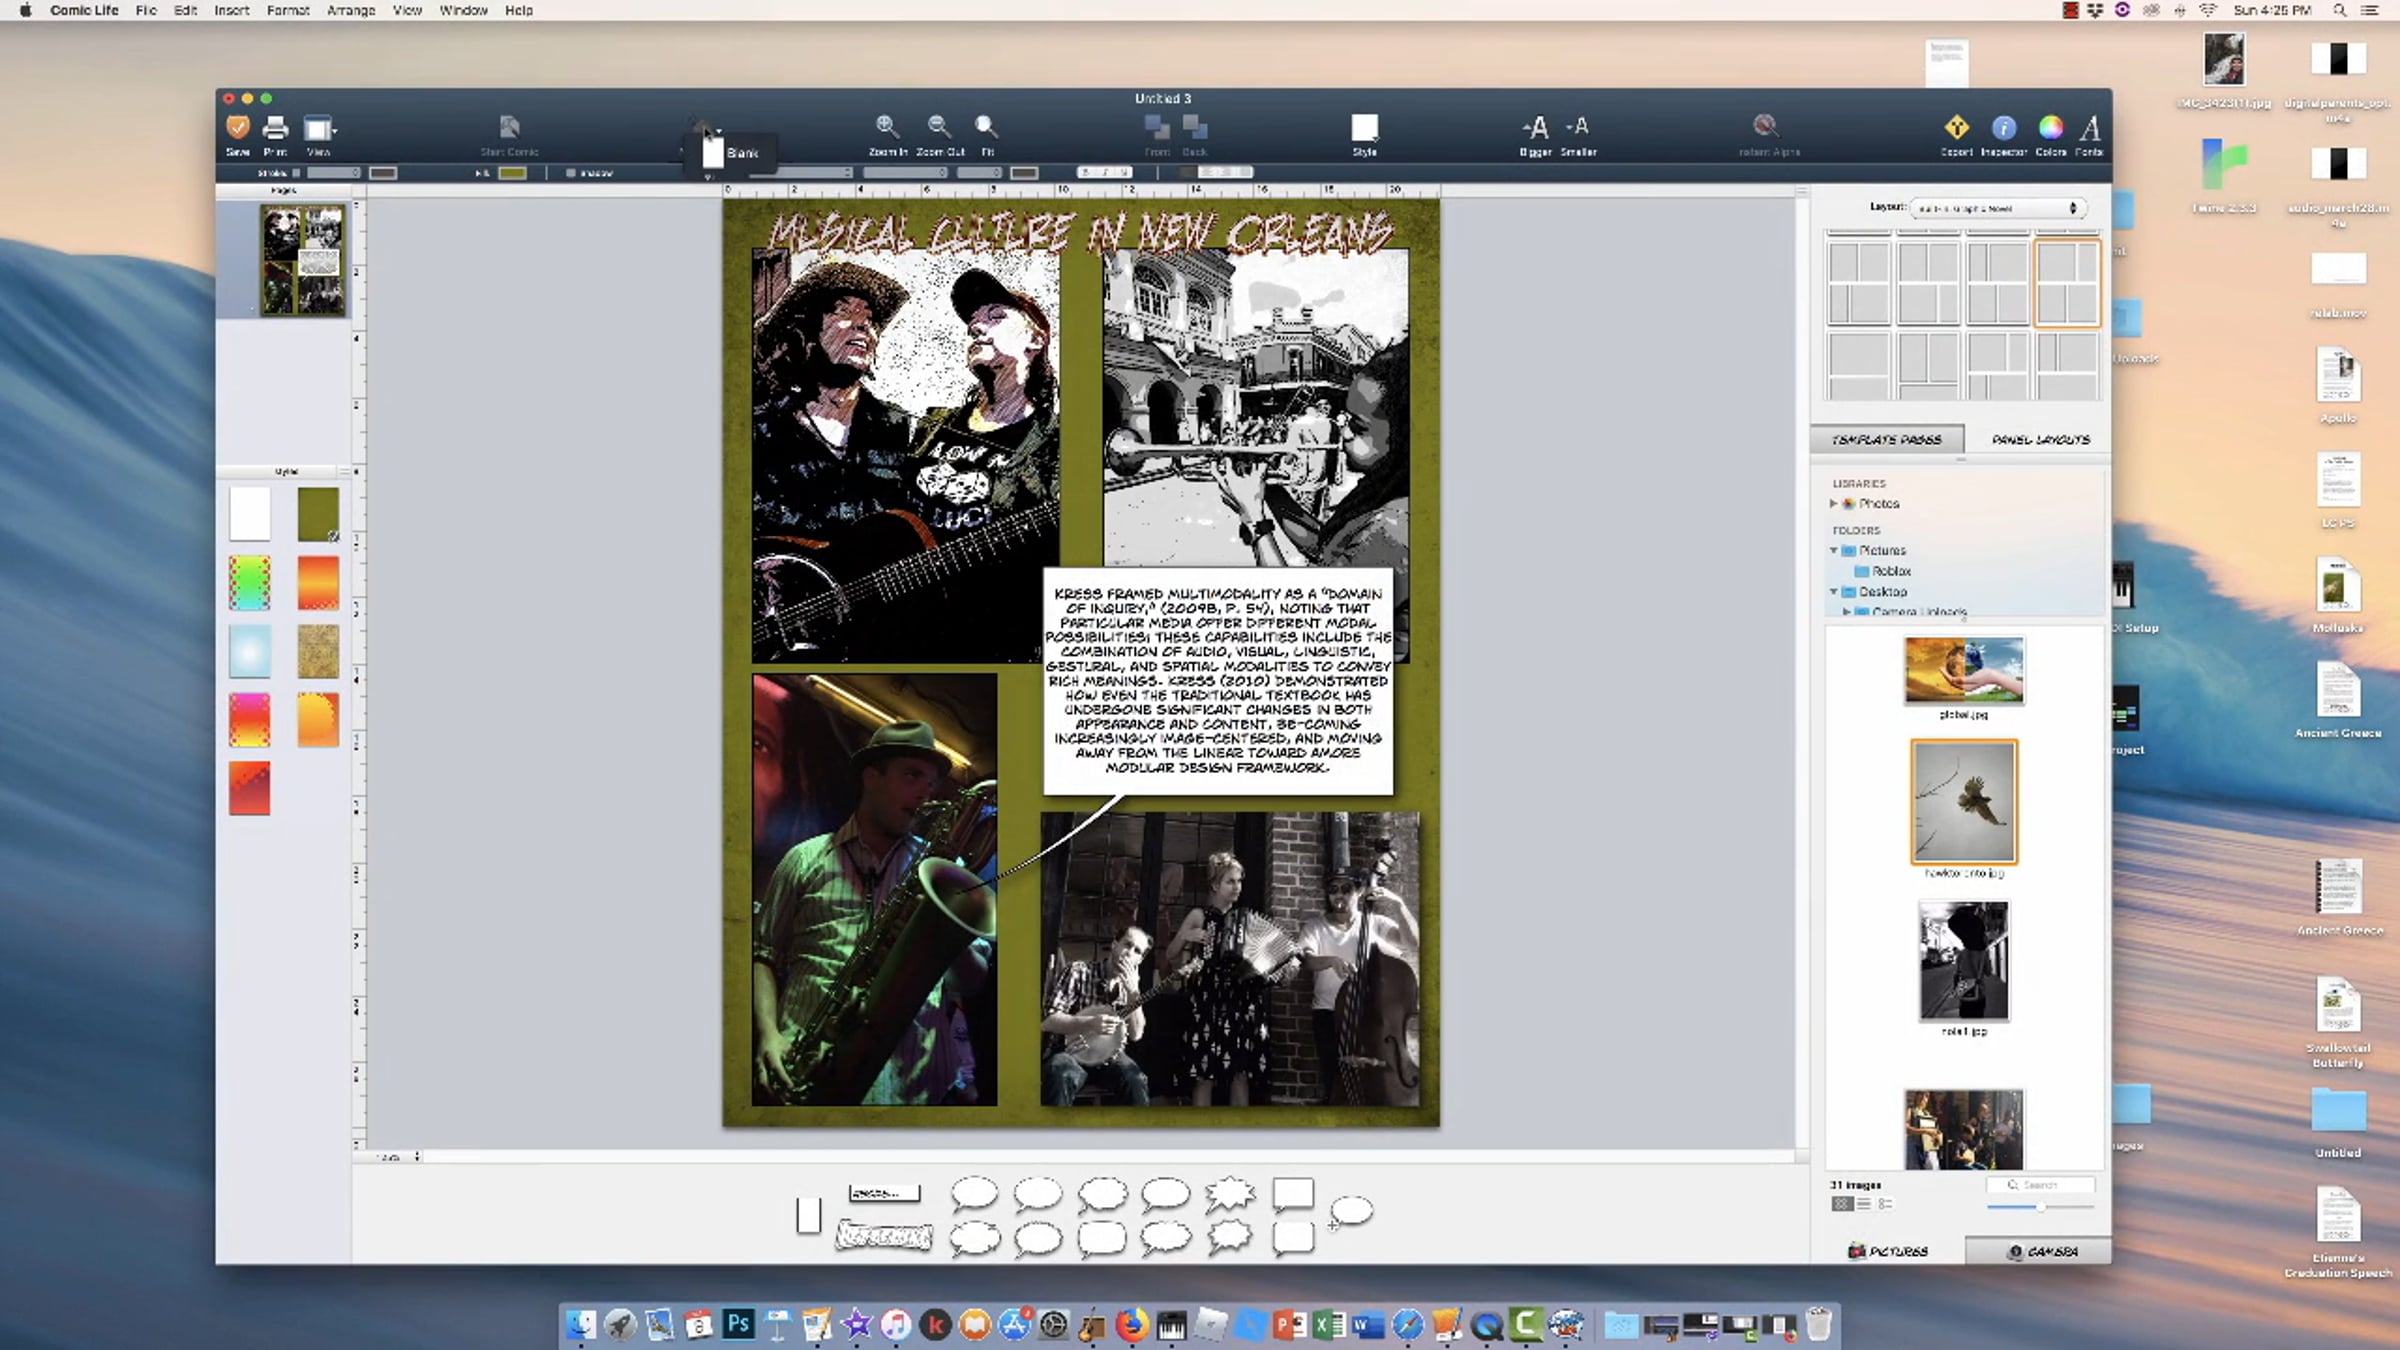Open the Style dropdown in the toolbar
The width and height of the screenshot is (2400, 1350).
click(x=1365, y=128)
